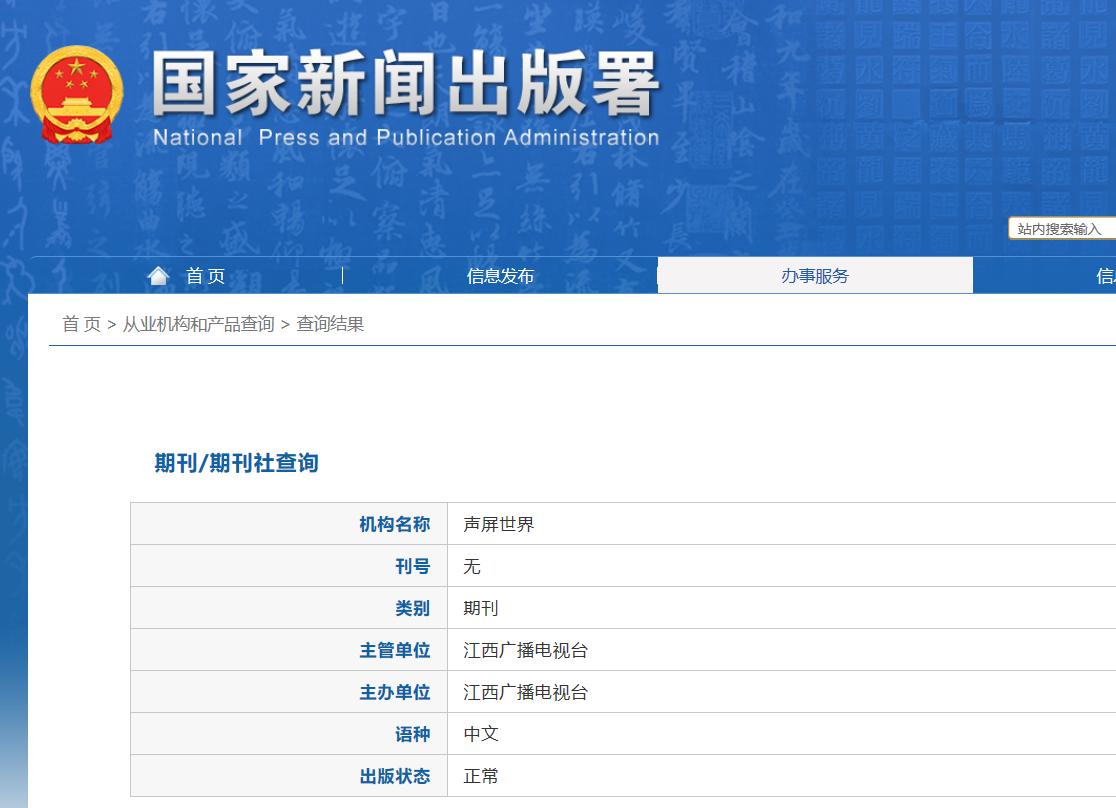This screenshot has height=808, width=1116.
Task: Select 江西广播电视台 in the 主管单位 row
Action: click(526, 650)
